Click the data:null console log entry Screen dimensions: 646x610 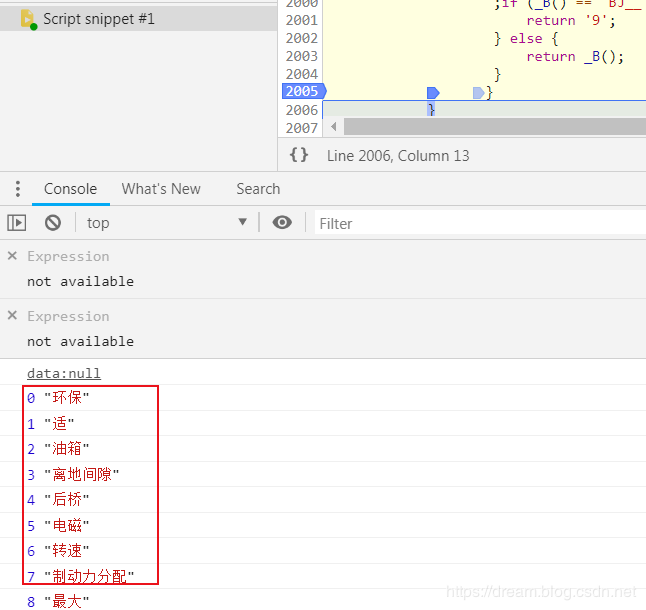pos(64,373)
